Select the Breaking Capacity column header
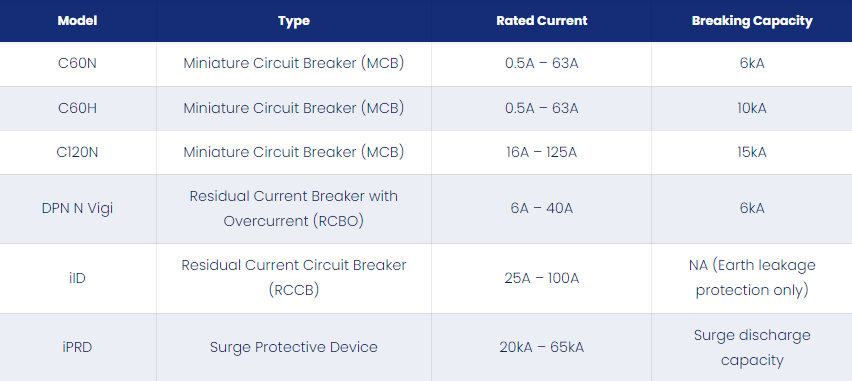The height and width of the screenshot is (381, 852). click(752, 21)
